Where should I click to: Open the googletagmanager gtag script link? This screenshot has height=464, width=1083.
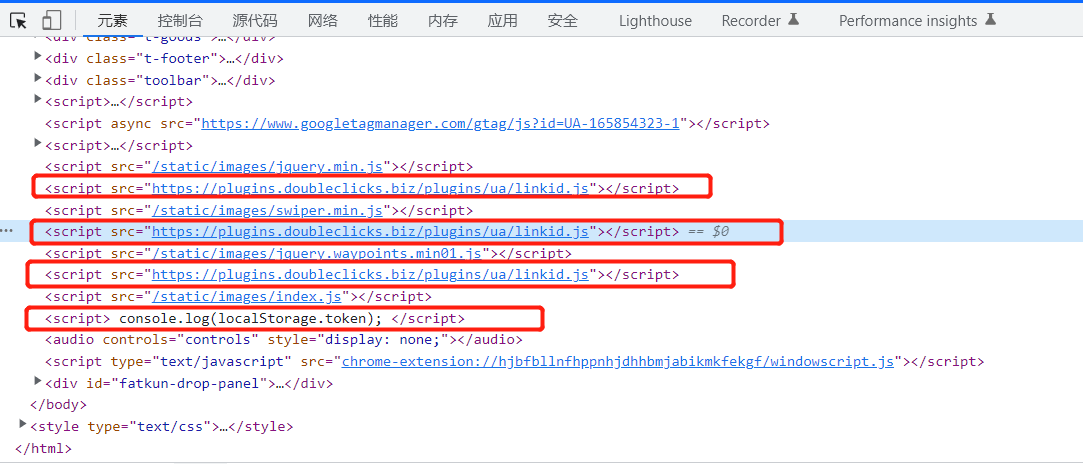441,124
